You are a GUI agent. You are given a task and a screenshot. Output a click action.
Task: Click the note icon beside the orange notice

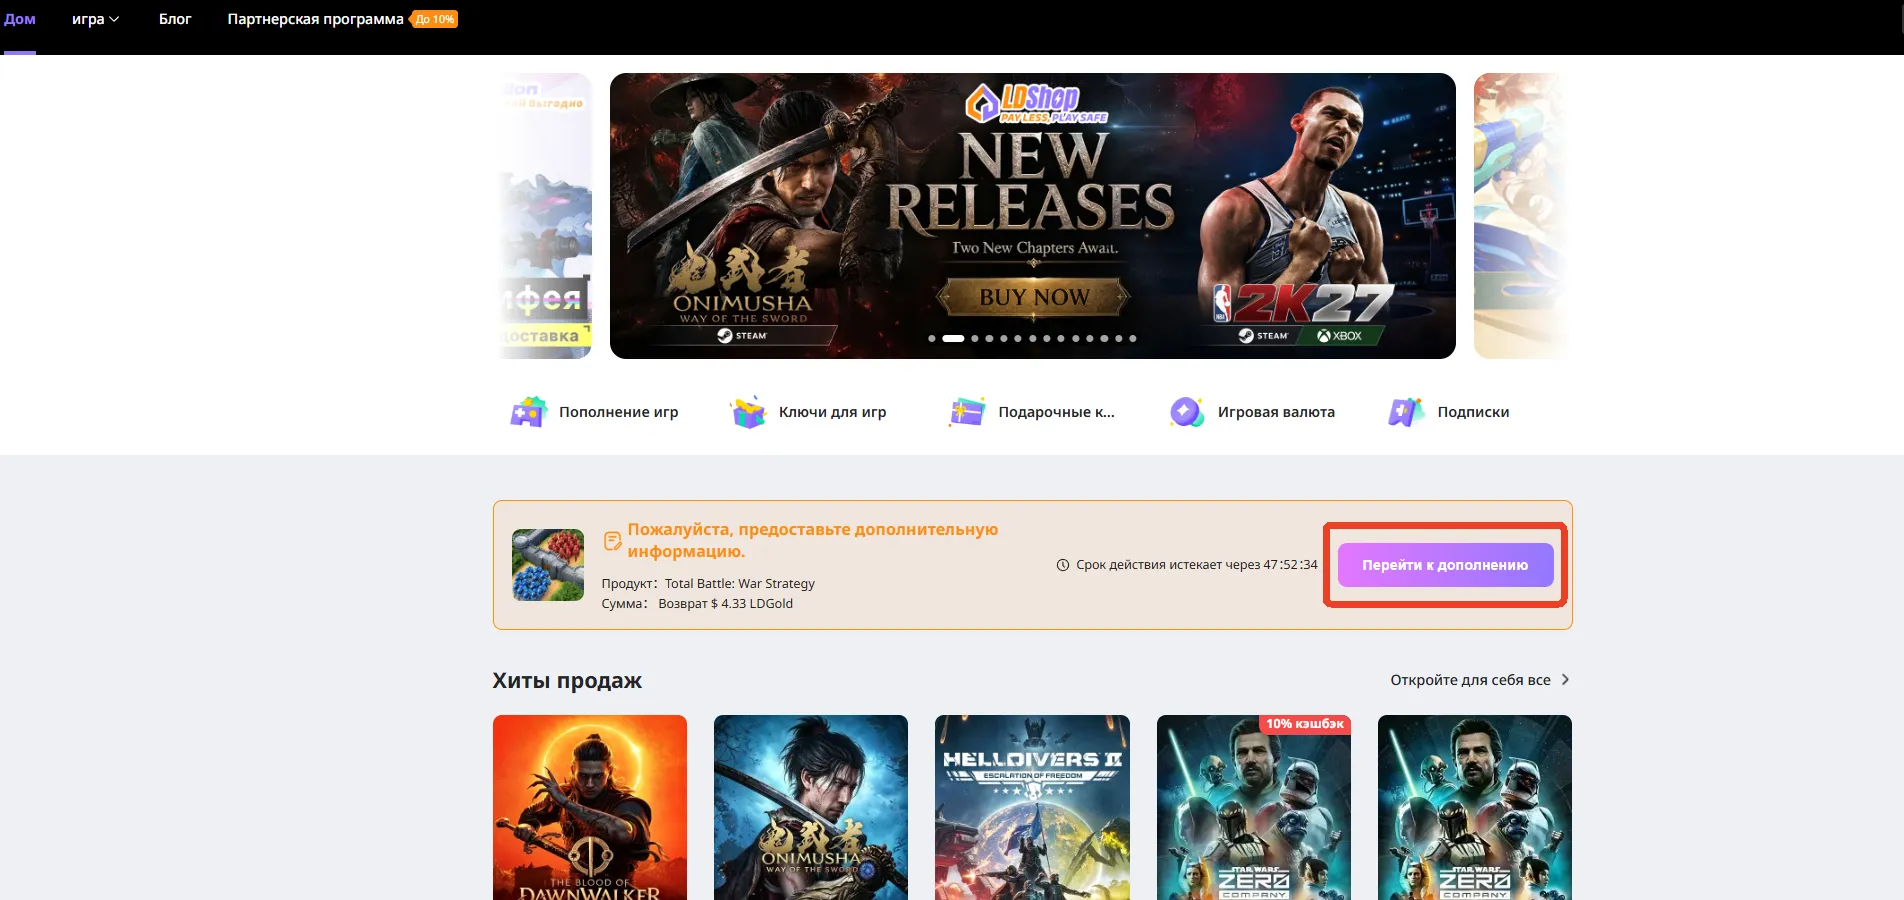coord(612,541)
